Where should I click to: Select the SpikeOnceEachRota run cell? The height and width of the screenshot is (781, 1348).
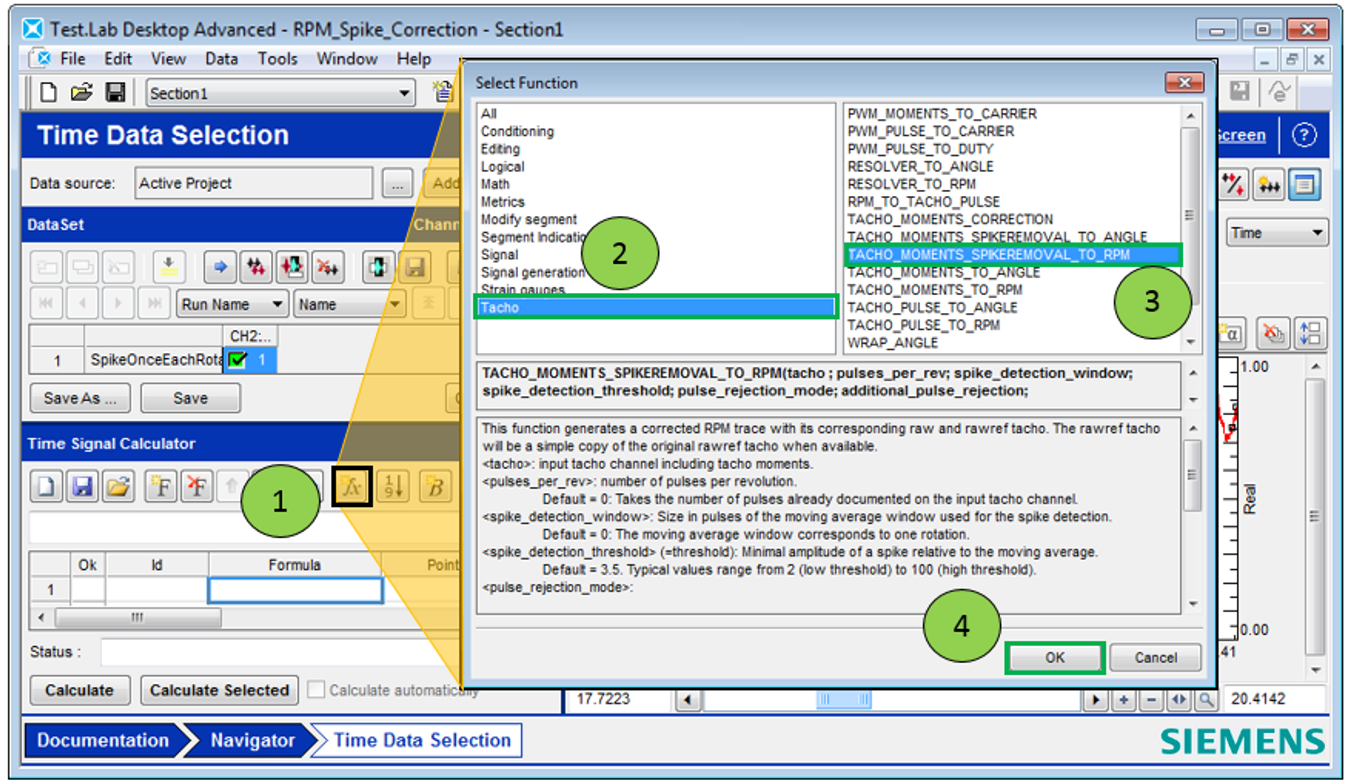click(155, 360)
